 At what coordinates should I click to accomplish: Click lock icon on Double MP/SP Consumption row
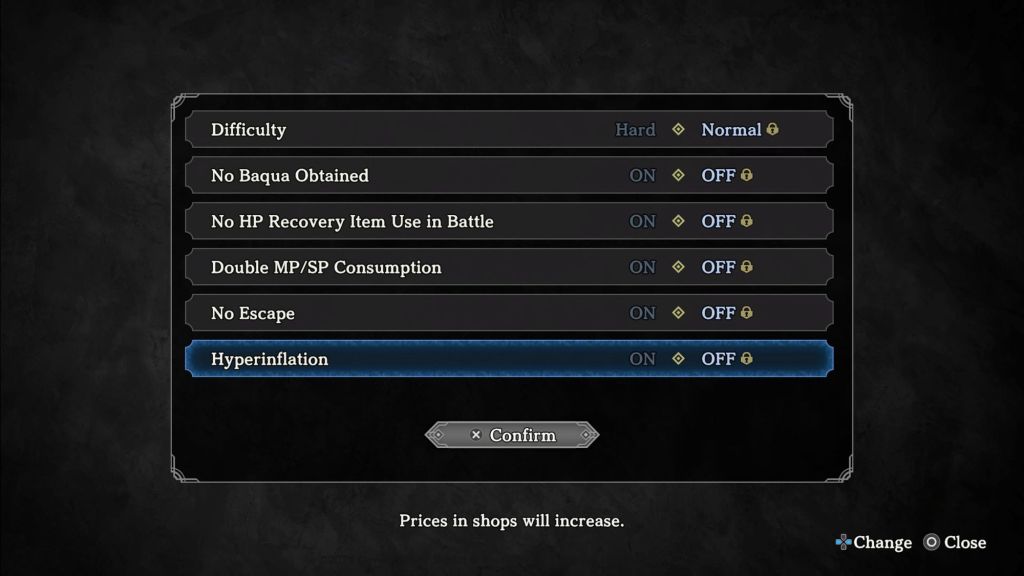(746, 268)
